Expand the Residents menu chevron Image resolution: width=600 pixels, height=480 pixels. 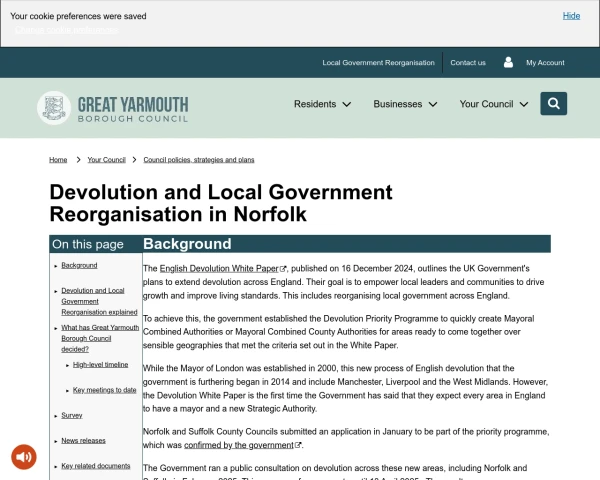coord(347,104)
